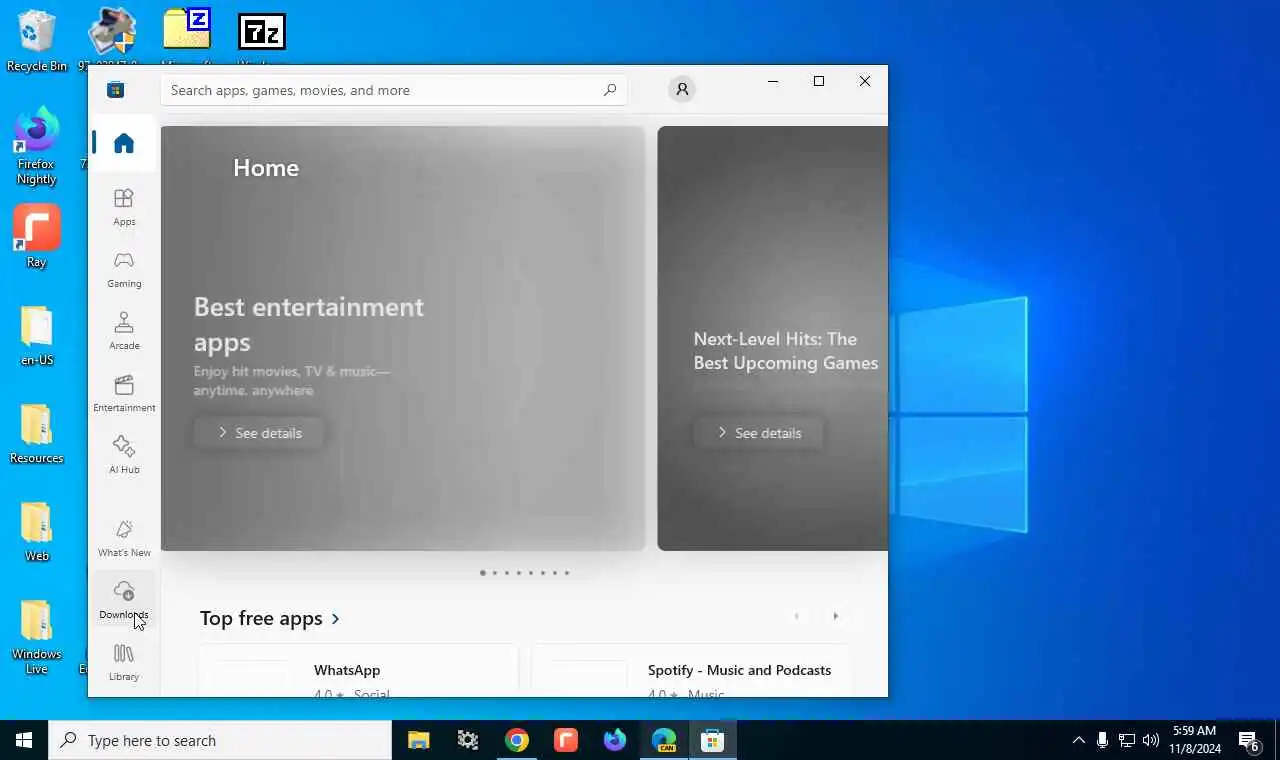Expand the Top free apps list
The image size is (1280, 760).
270,618
